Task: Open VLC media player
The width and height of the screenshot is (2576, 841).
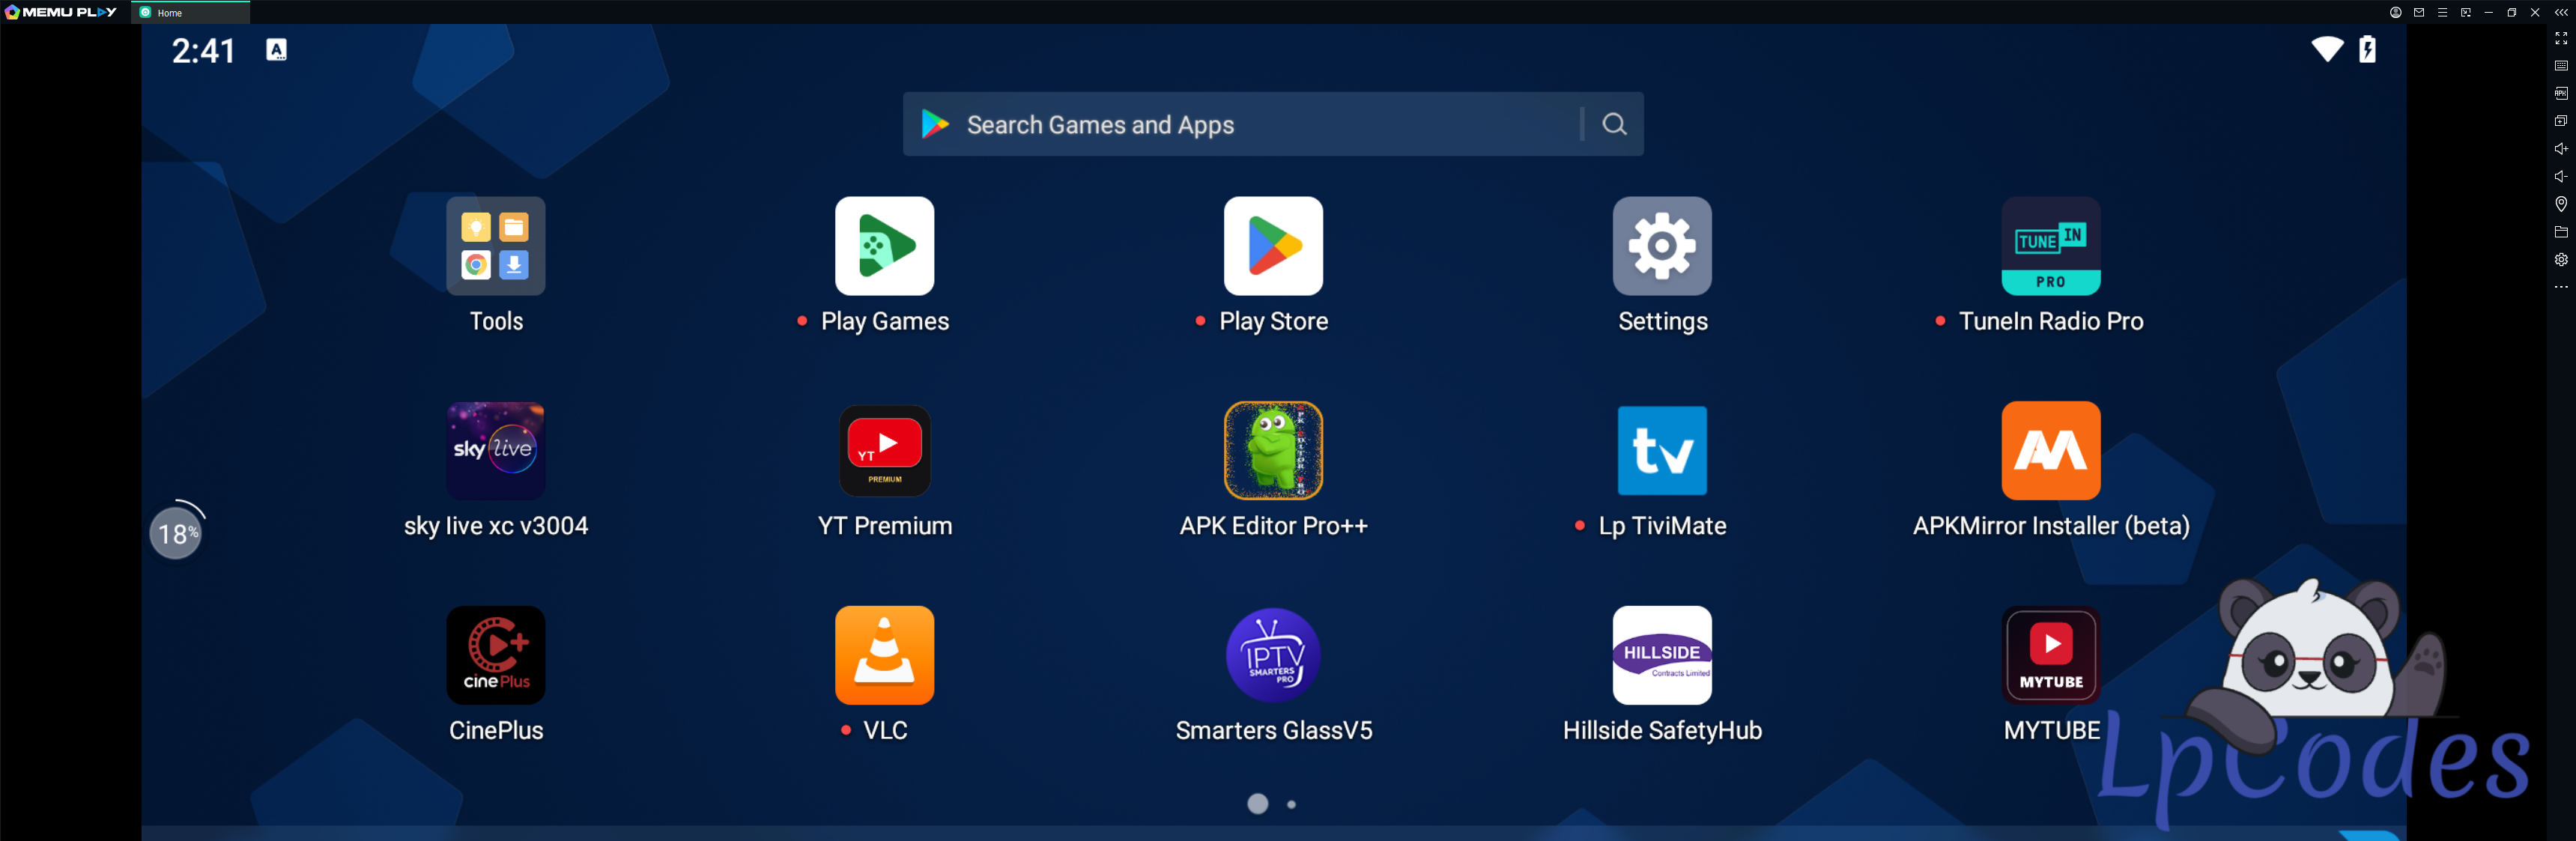Action: (x=885, y=656)
